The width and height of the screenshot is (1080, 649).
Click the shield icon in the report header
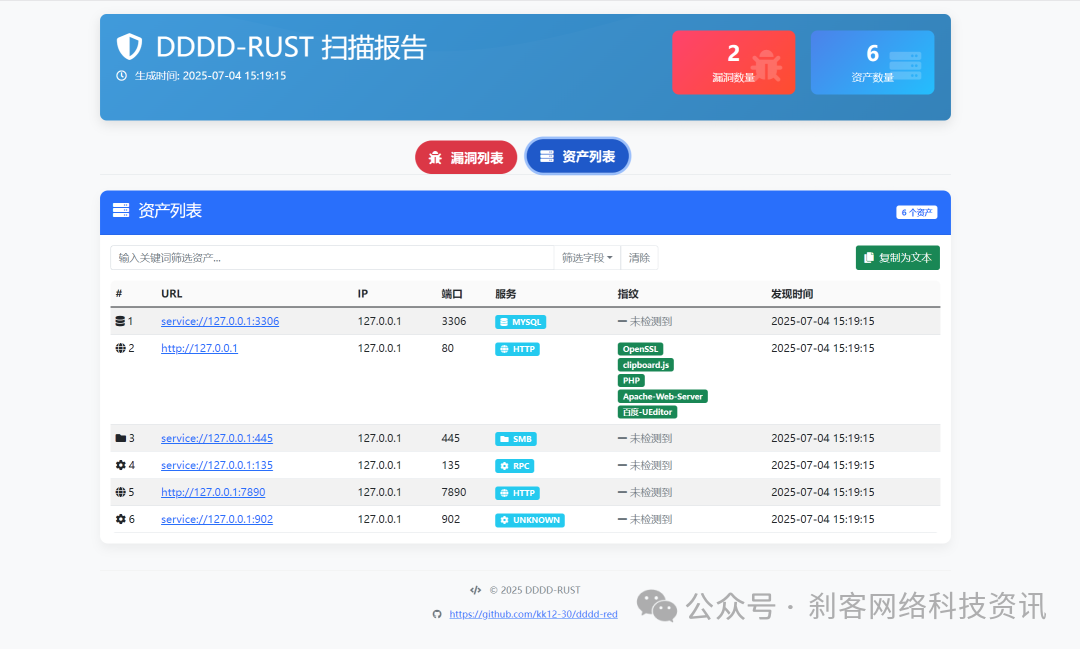(x=130, y=45)
